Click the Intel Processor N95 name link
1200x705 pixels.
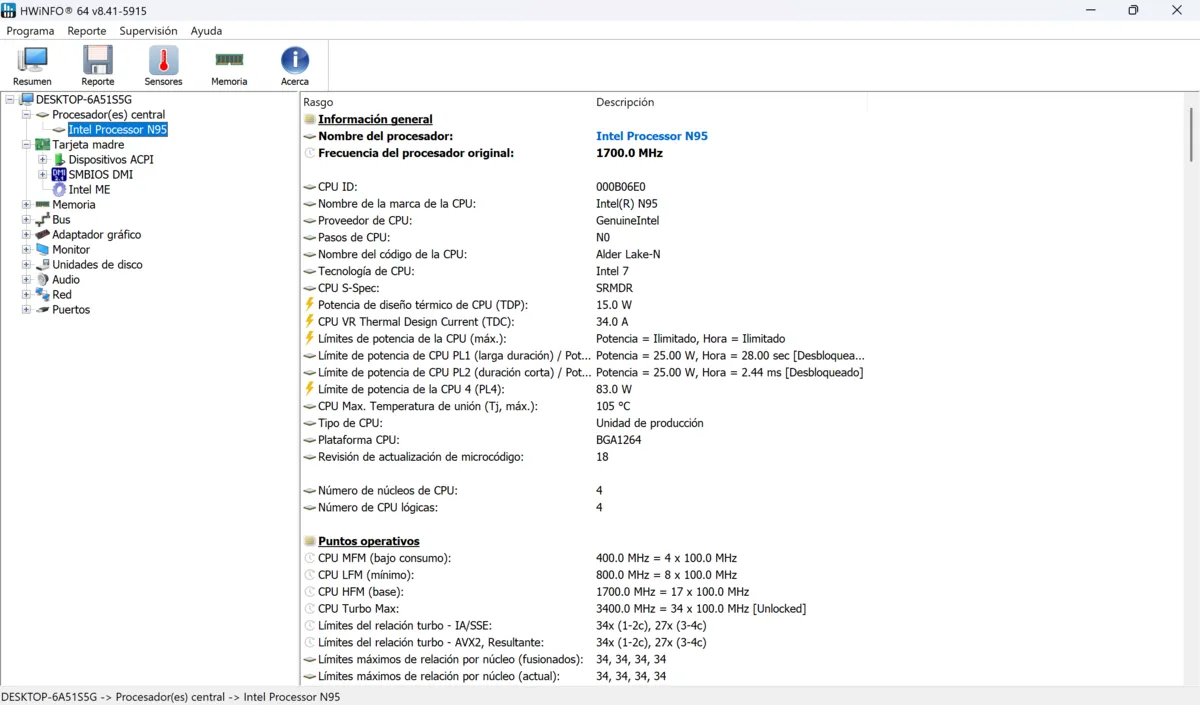(651, 136)
